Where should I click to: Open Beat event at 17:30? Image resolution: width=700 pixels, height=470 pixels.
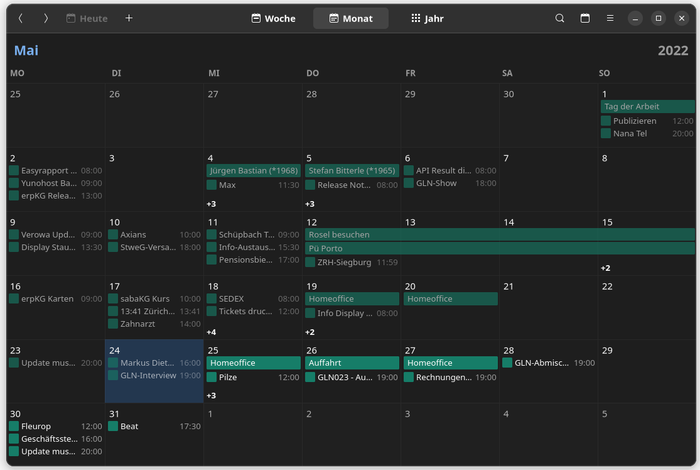pyautogui.click(x=154, y=426)
